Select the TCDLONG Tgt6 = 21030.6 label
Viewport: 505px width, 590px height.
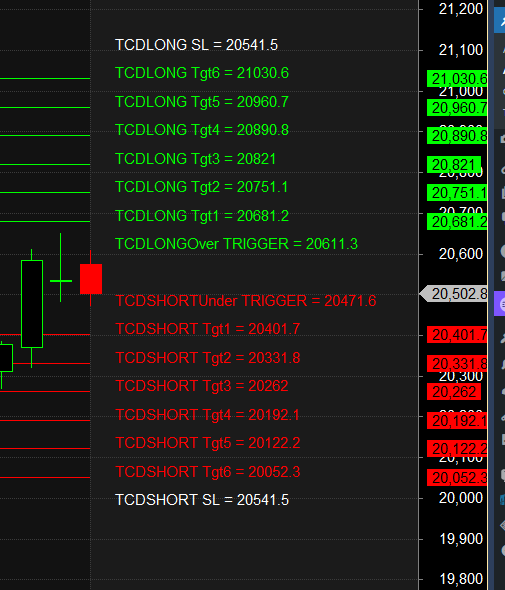point(202,73)
